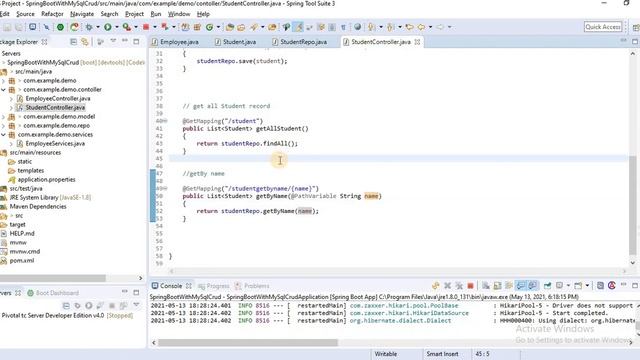Click the Package Explorer horizontal scrollbar
Image resolution: width=640 pixels, height=360 pixels.
pos(53,278)
